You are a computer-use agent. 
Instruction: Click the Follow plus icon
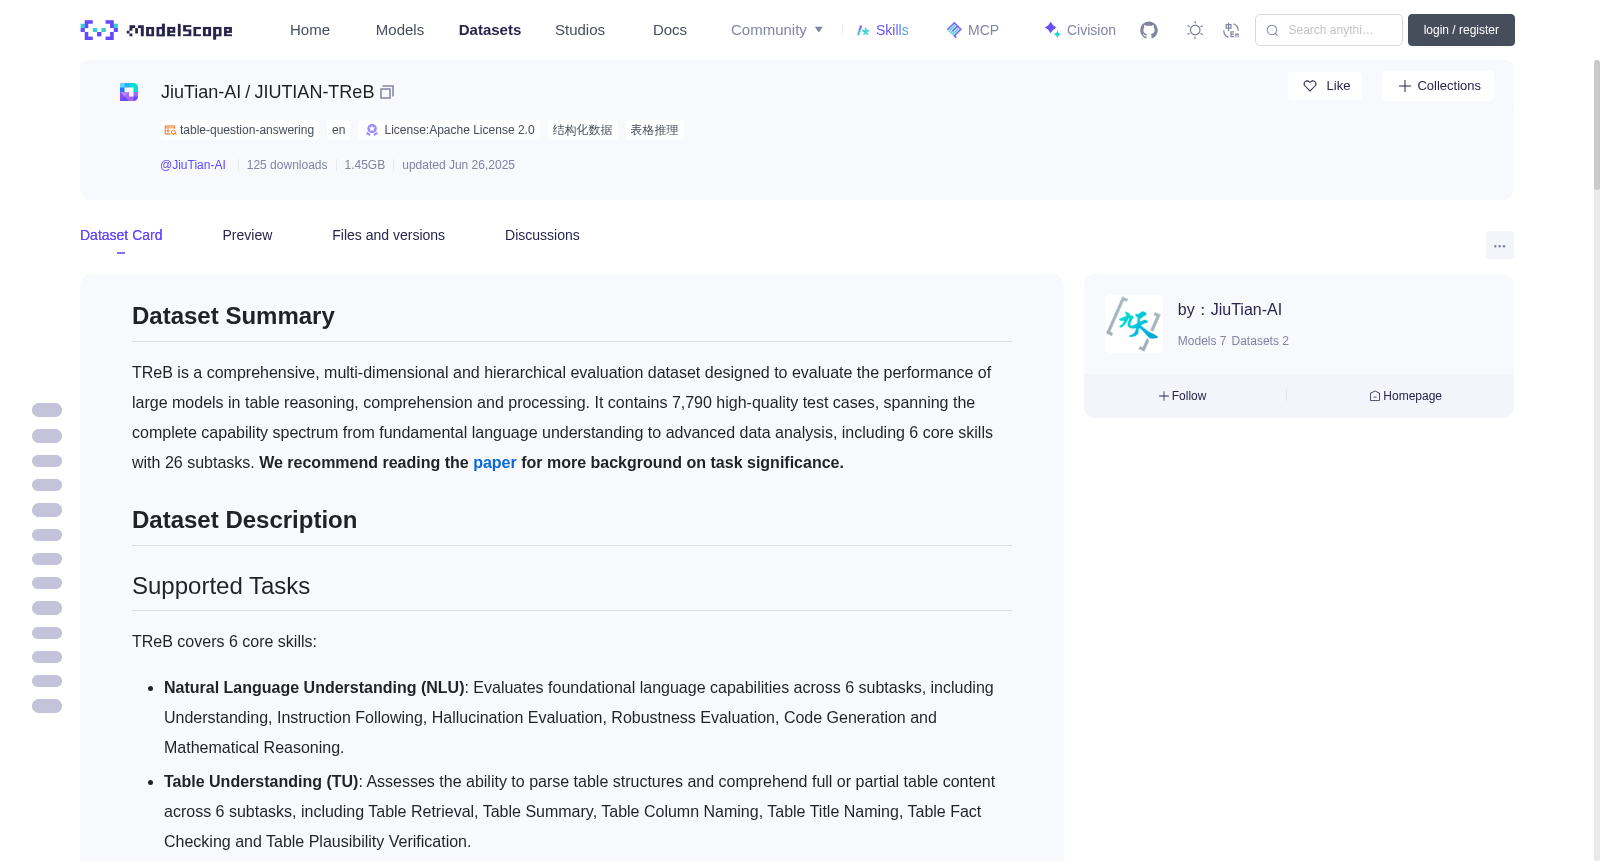[x=1164, y=396]
